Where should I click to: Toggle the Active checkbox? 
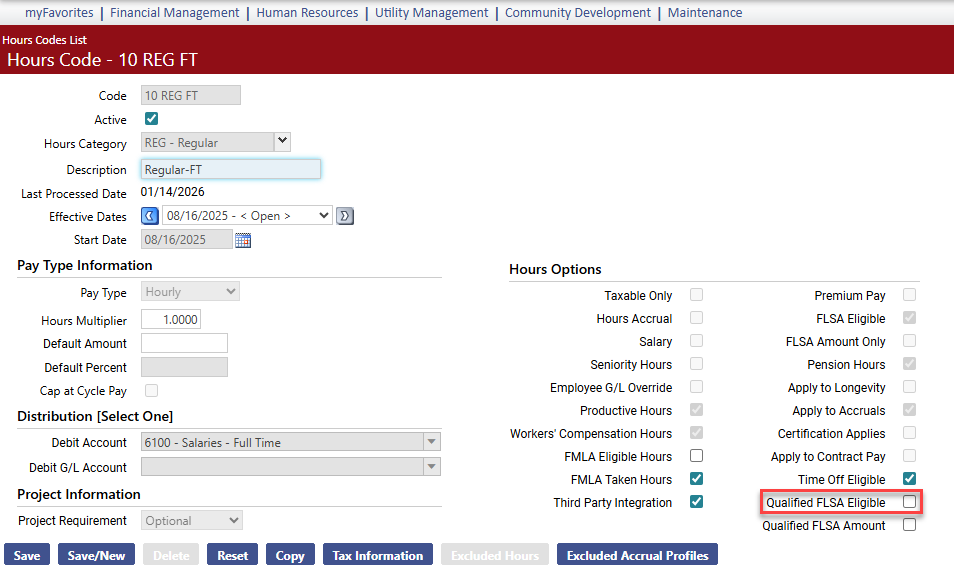coord(152,119)
